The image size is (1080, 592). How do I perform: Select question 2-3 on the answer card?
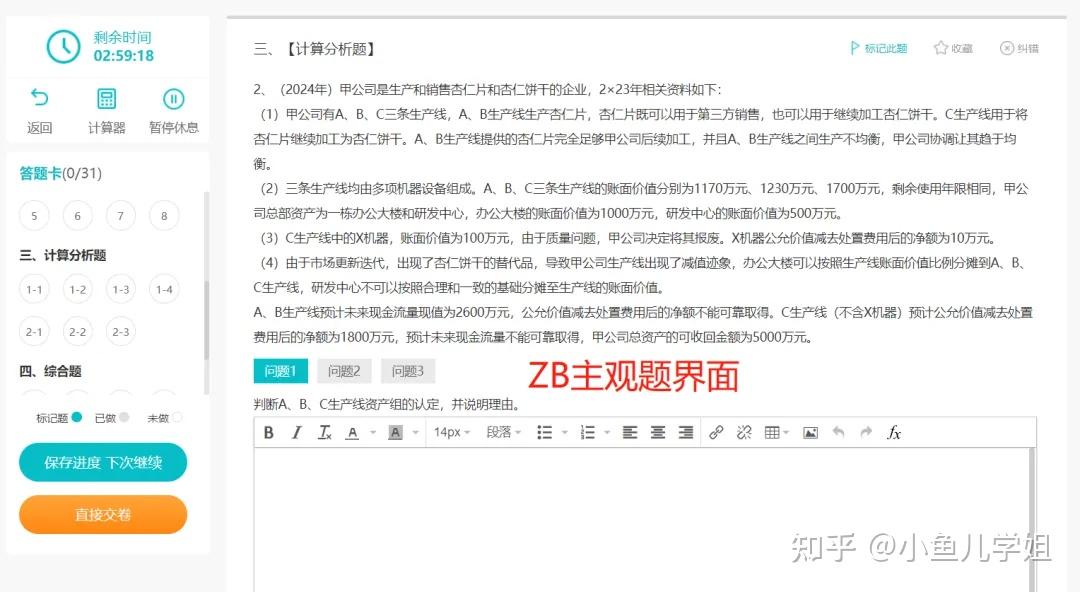[x=120, y=331]
